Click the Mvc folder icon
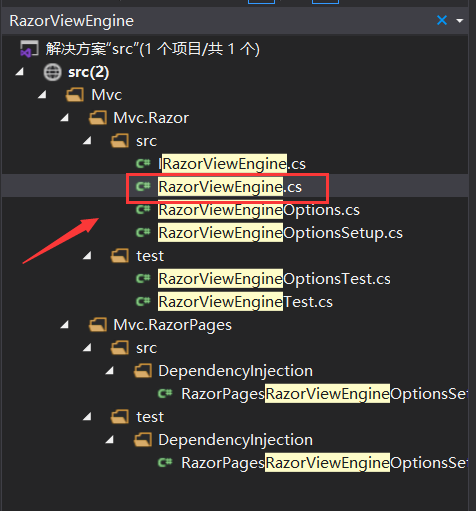The height and width of the screenshot is (511, 476). click(x=75, y=95)
